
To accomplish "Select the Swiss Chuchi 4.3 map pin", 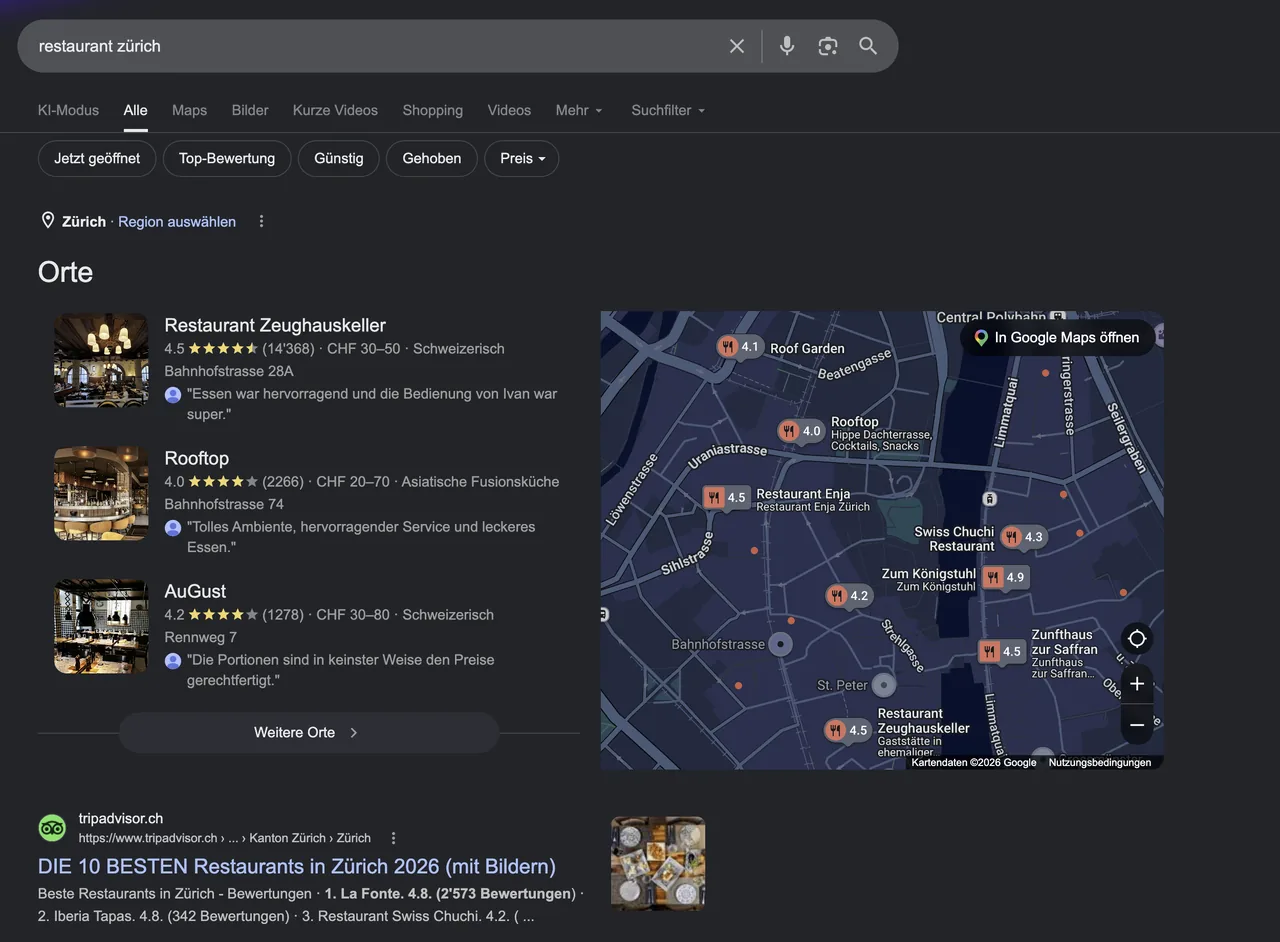I will coord(1023,537).
